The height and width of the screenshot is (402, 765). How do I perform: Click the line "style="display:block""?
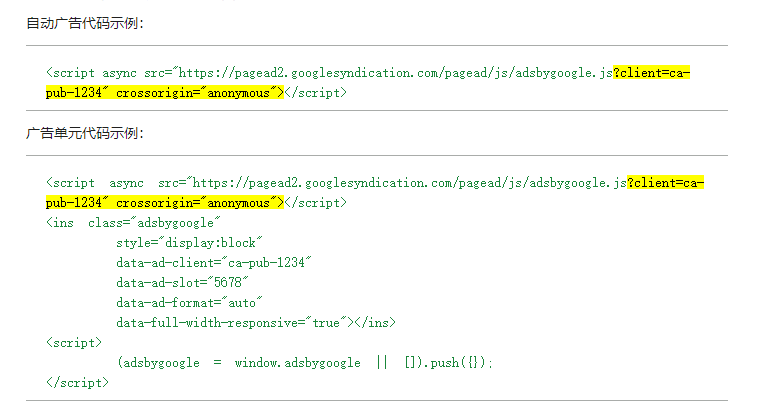[x=189, y=242]
